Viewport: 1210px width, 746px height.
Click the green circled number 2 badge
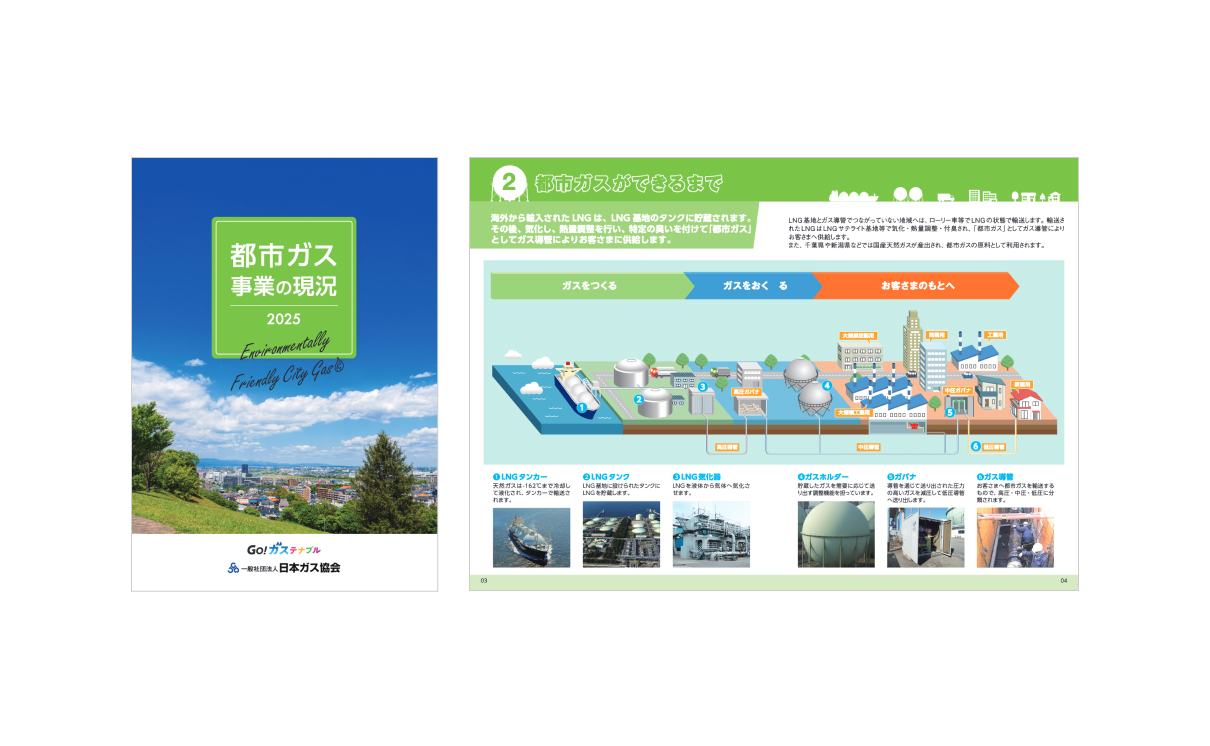tap(509, 182)
